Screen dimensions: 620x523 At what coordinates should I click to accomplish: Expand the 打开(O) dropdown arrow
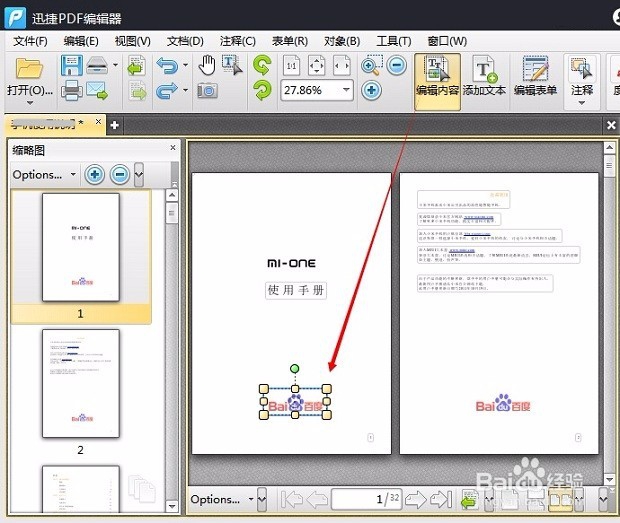(x=30, y=103)
